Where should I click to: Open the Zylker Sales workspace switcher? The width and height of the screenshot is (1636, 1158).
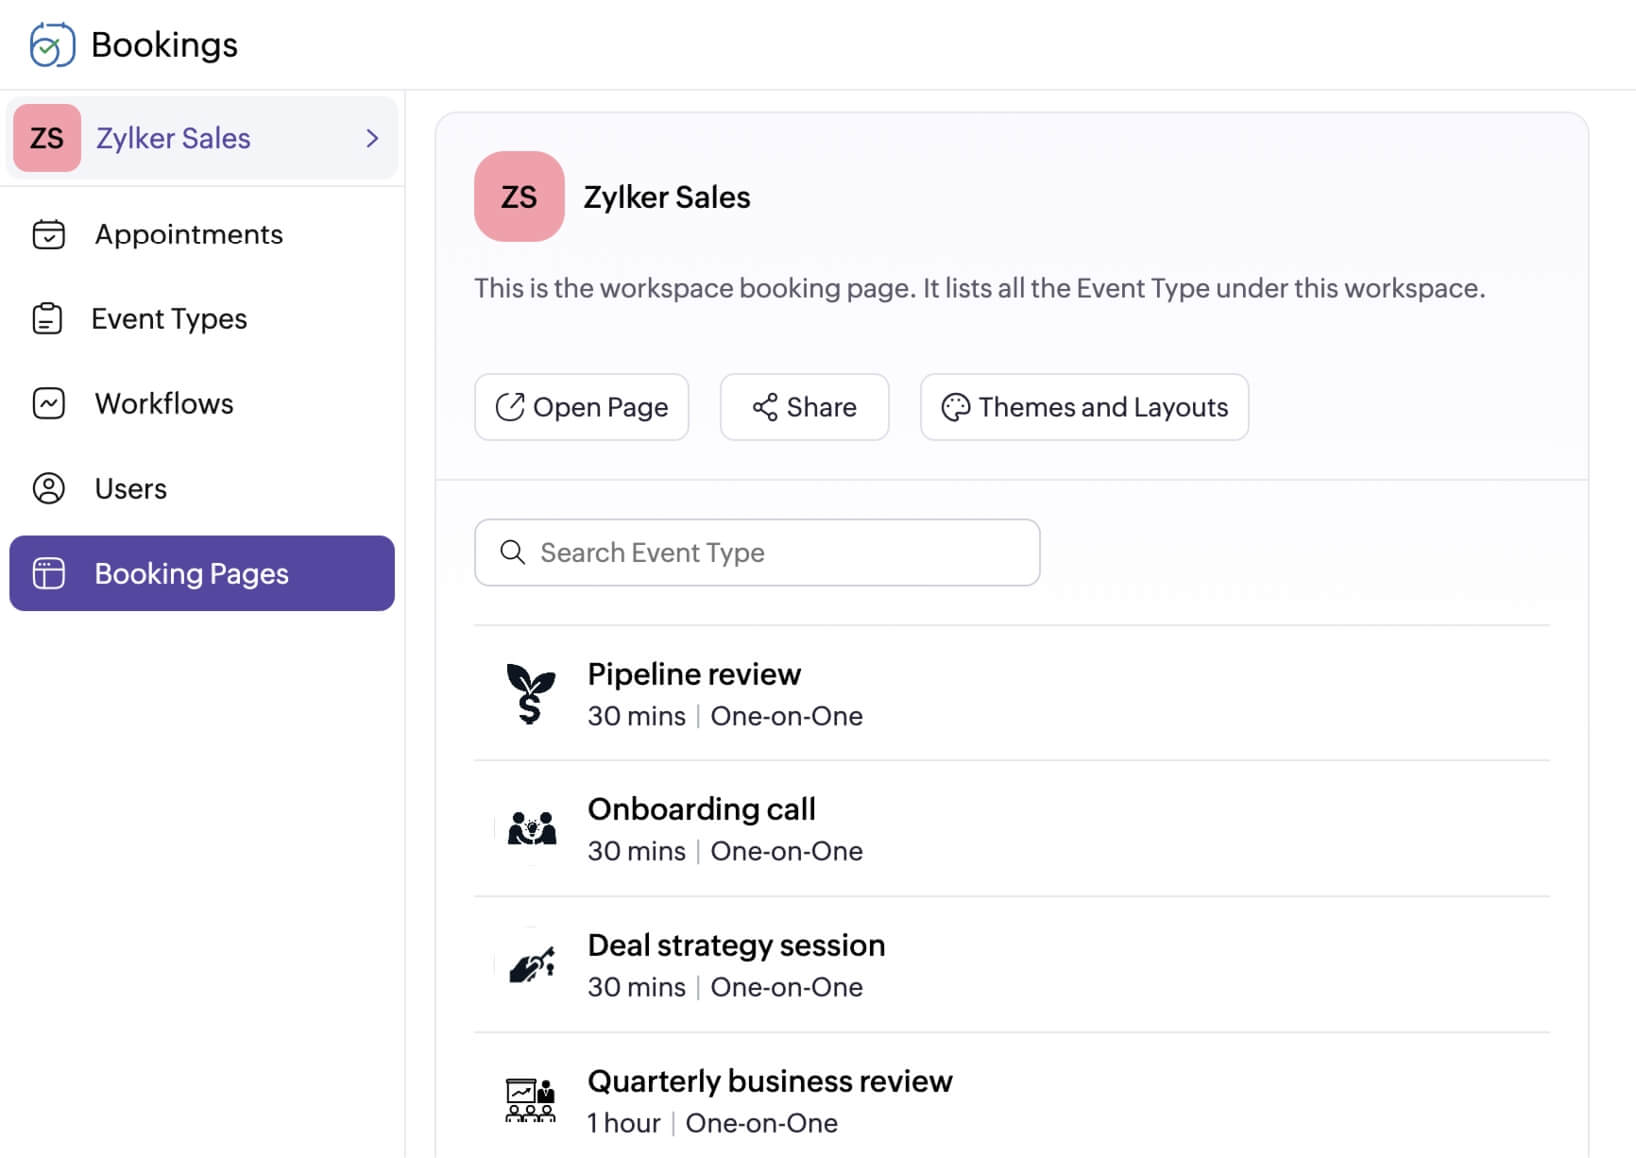(x=172, y=138)
